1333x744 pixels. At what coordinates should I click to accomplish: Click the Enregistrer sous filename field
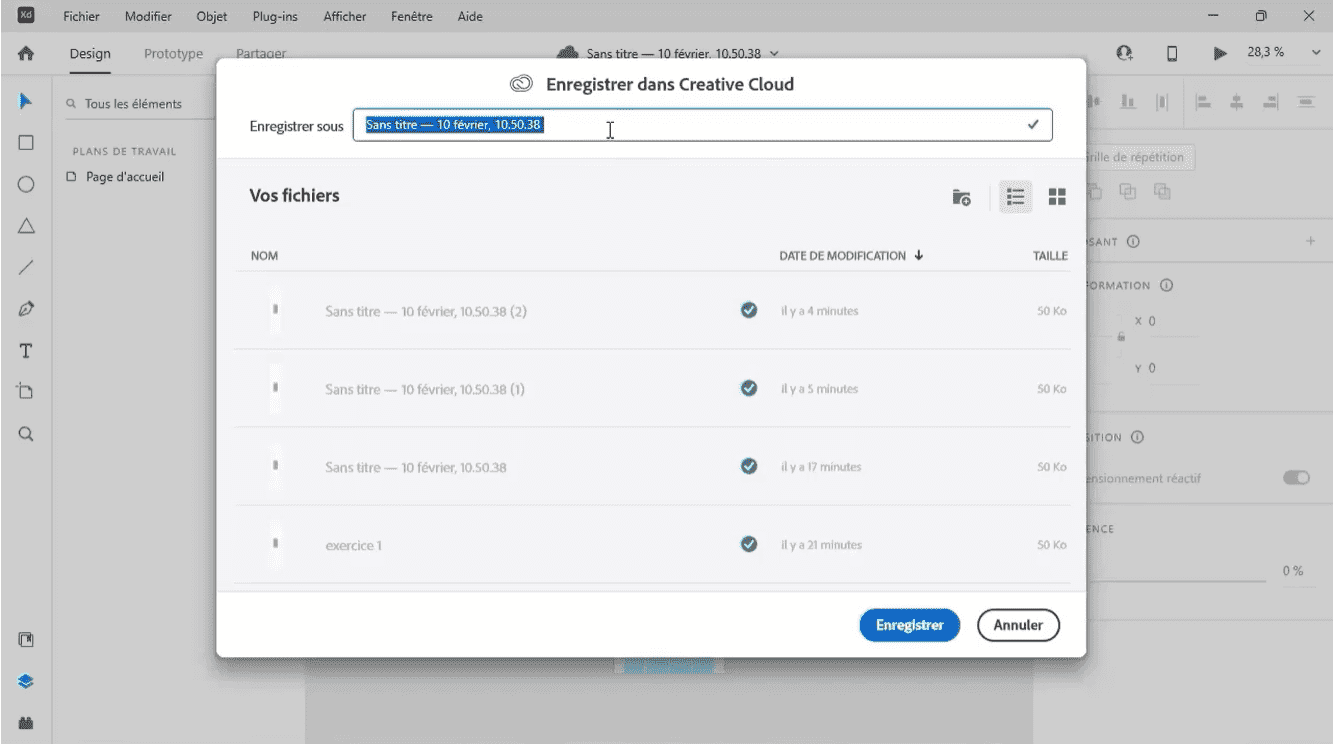[702, 125]
